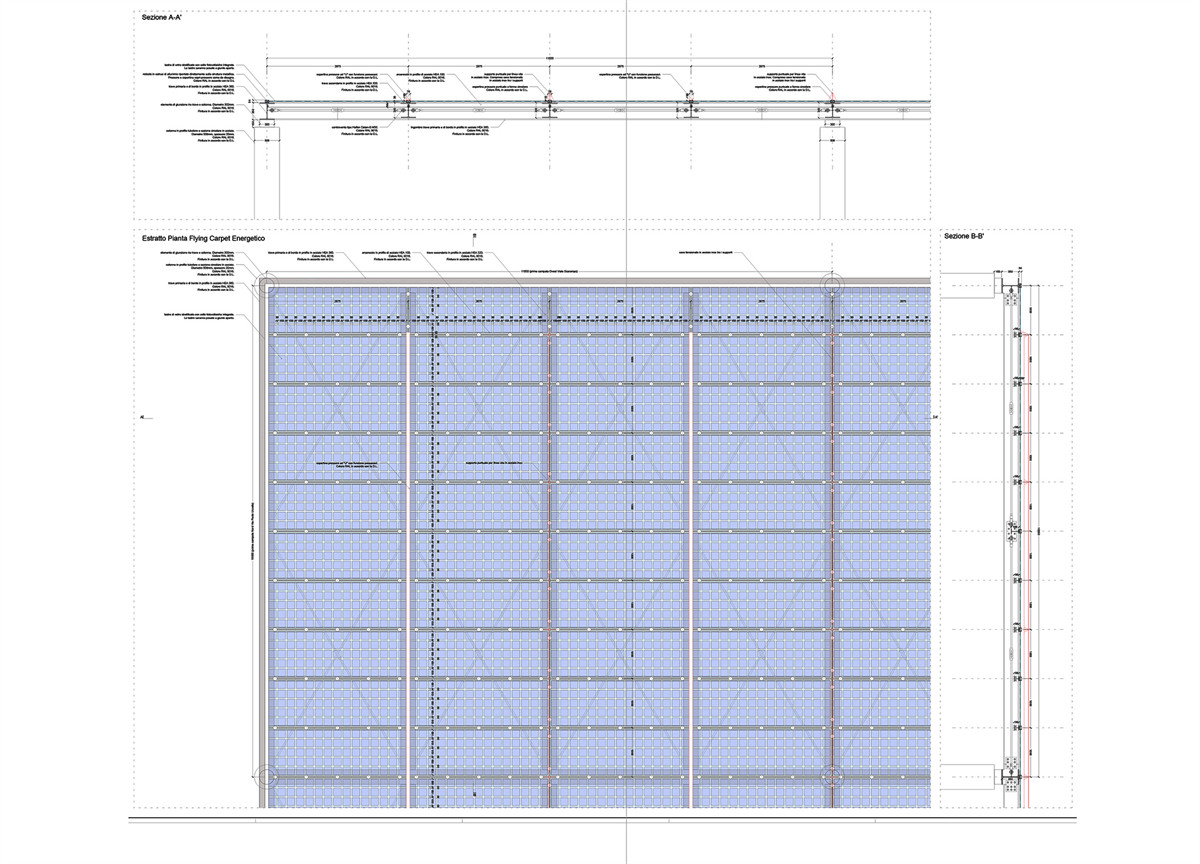
Task: Click the top-right column circle in plan
Action: [830, 286]
